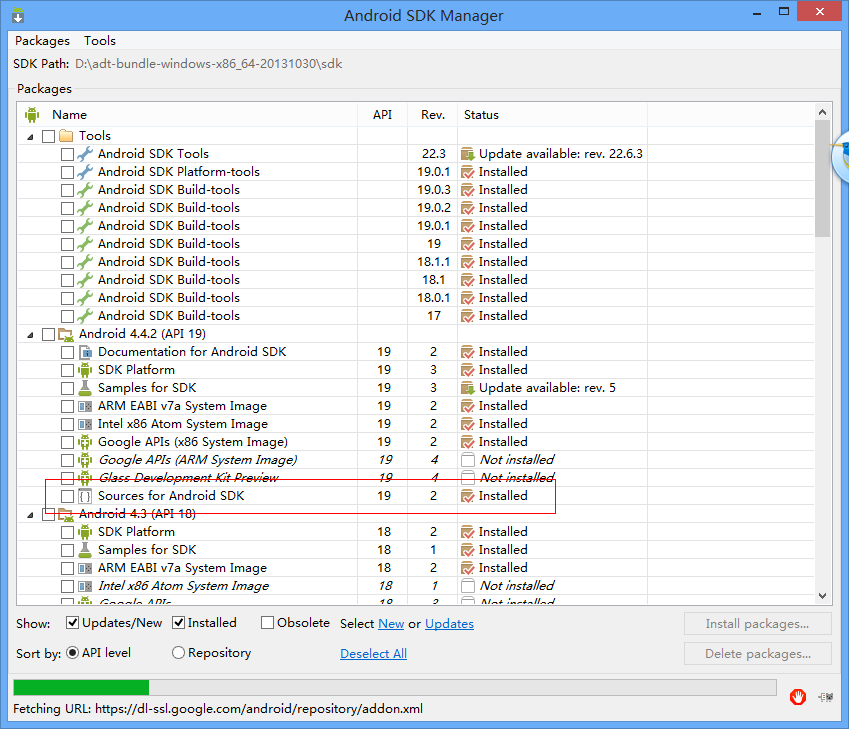Click the Rev. column header
The image size is (849, 729).
[x=433, y=115]
